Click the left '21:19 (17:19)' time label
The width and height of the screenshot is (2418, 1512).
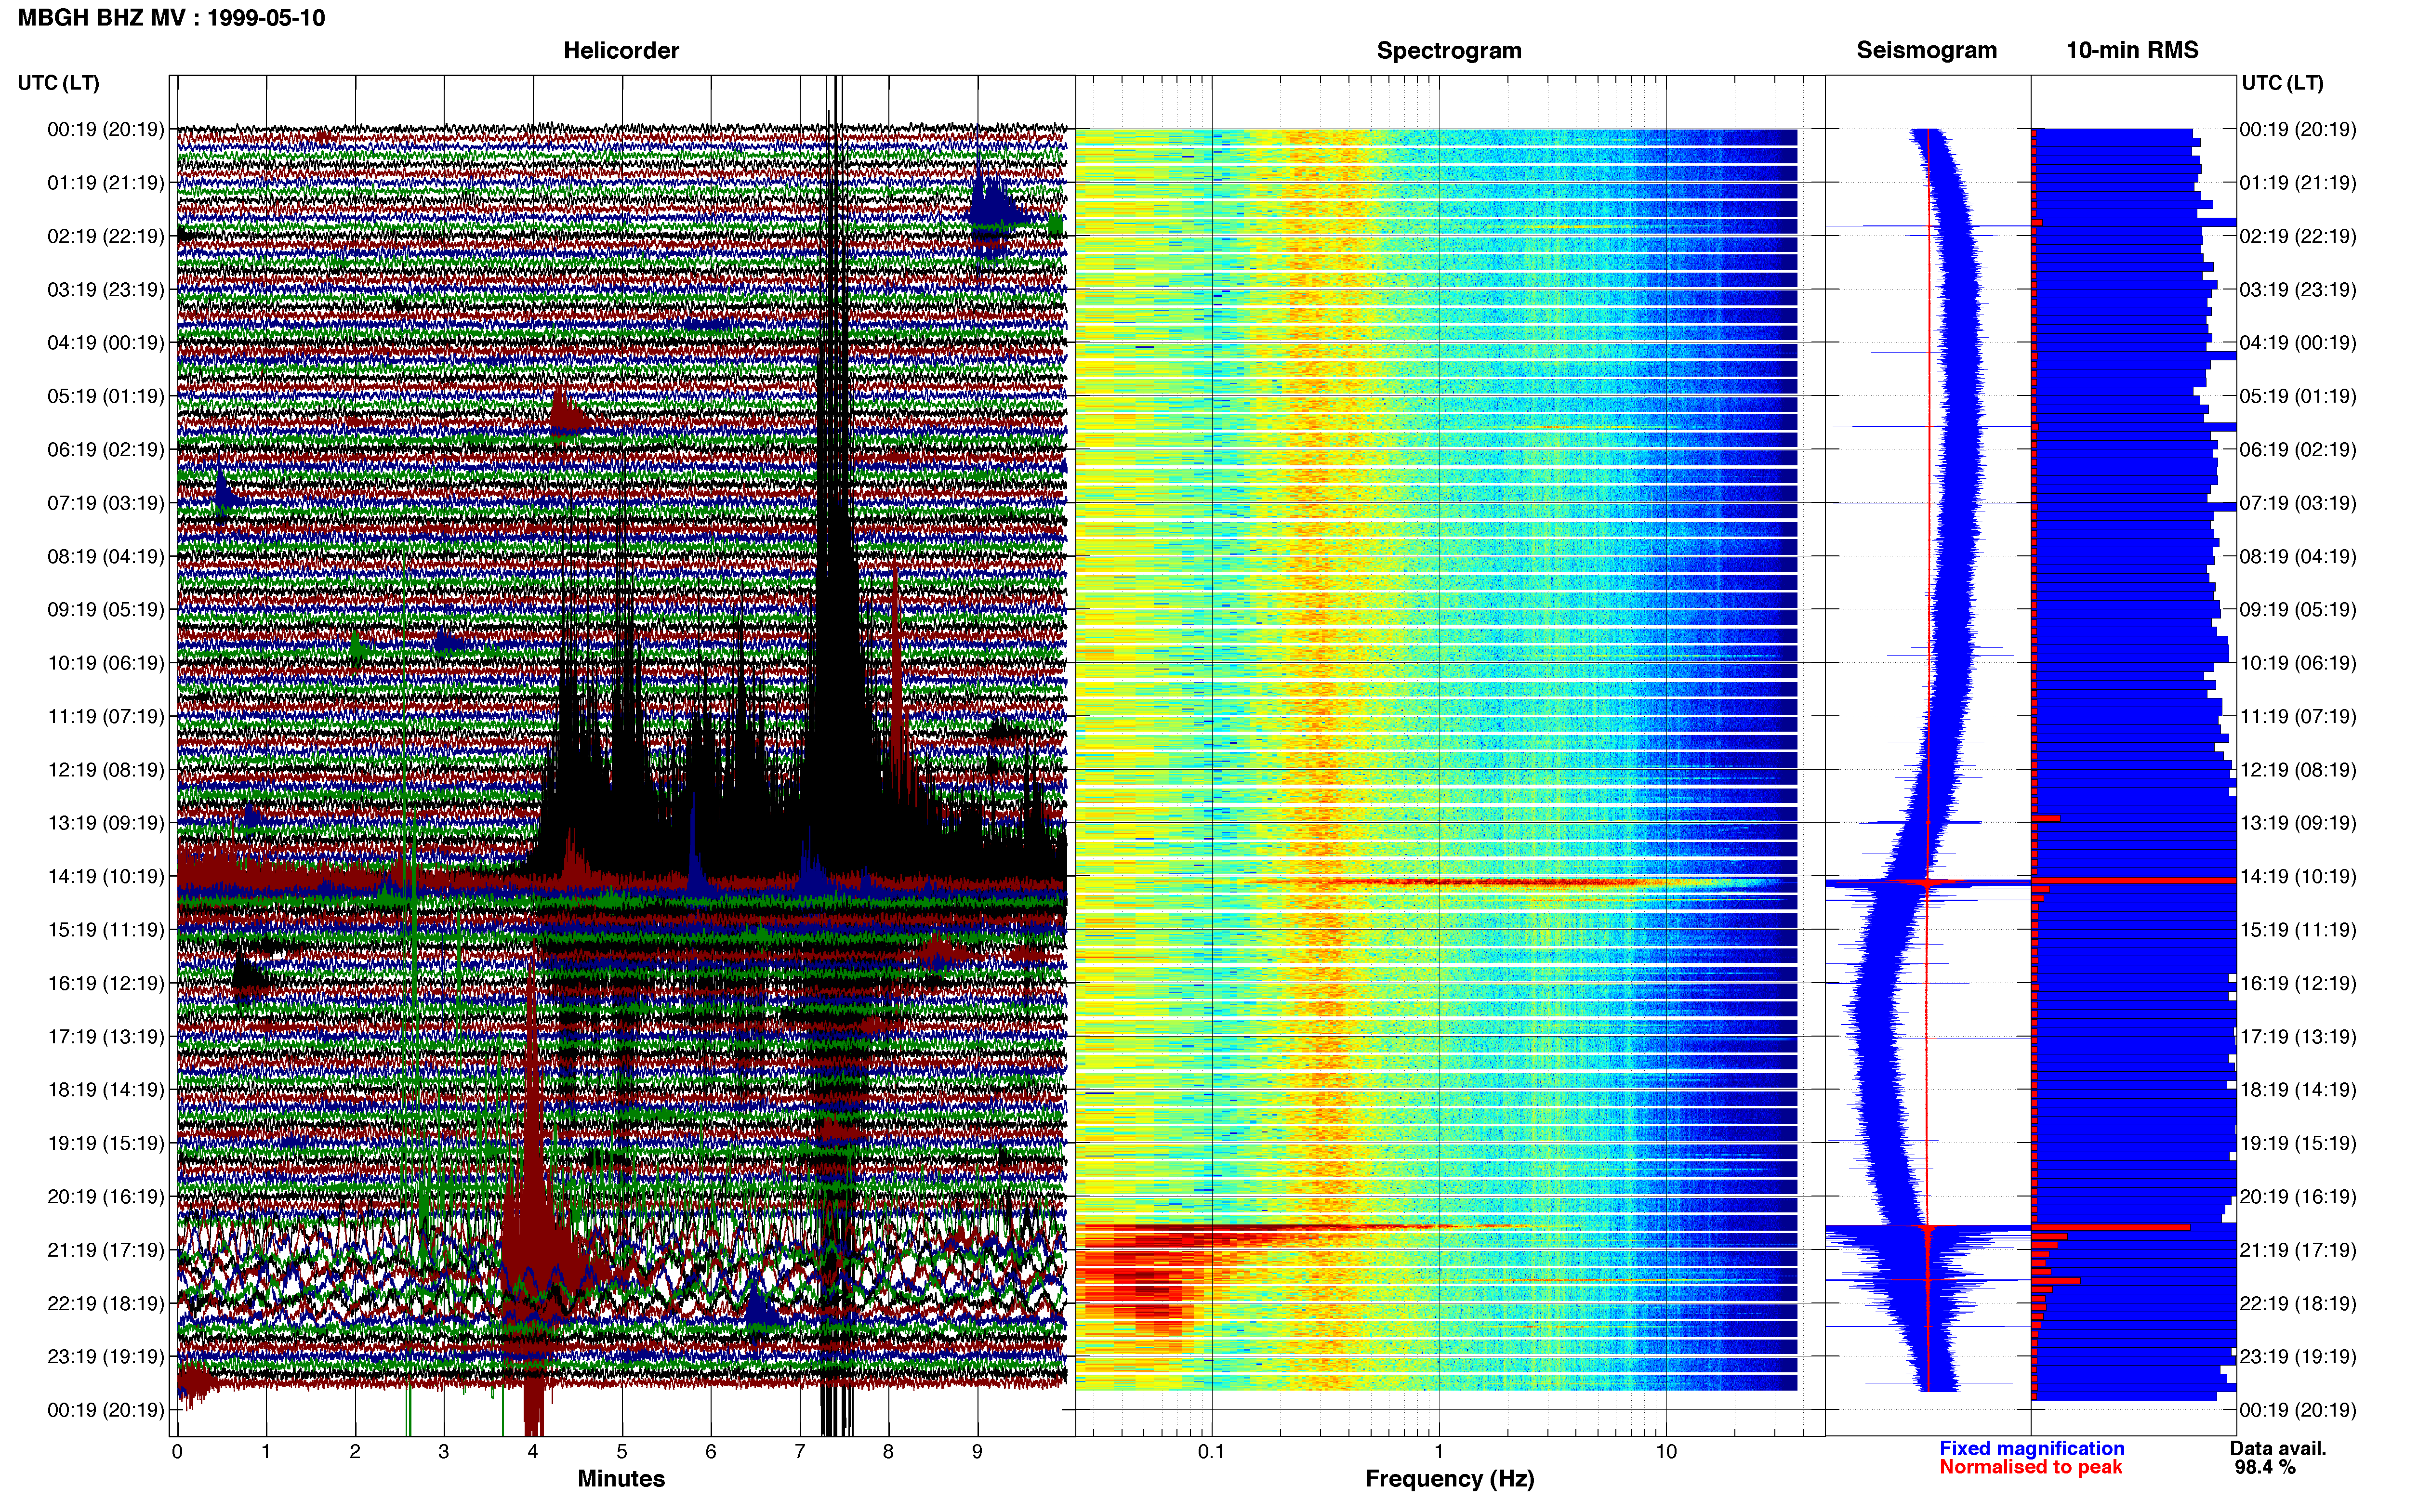[x=106, y=1250]
